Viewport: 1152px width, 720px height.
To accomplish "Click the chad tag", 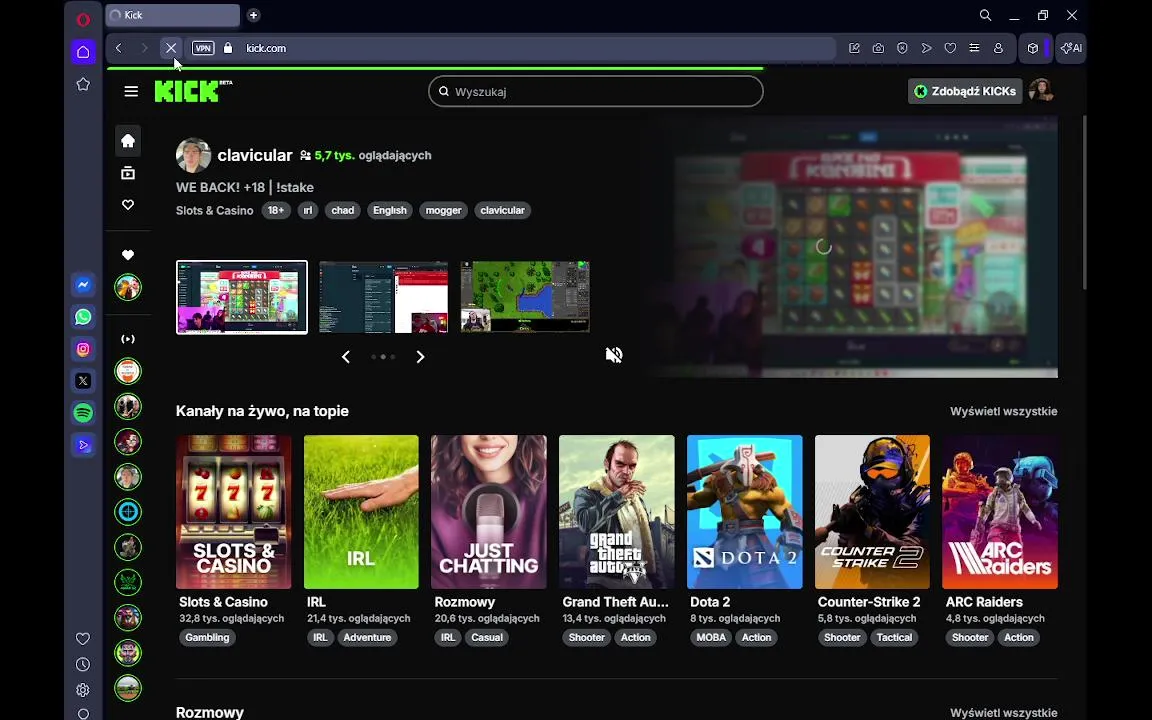I will click(x=342, y=210).
